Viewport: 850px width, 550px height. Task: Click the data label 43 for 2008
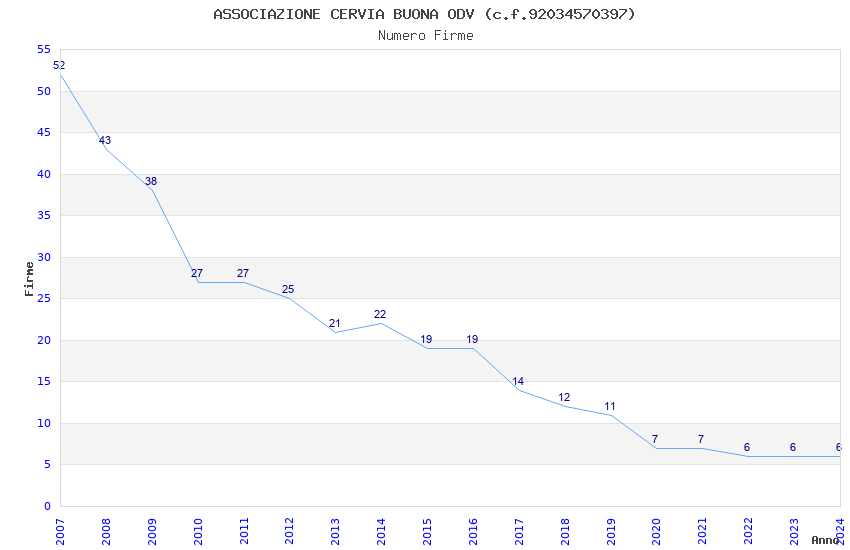tap(105, 140)
